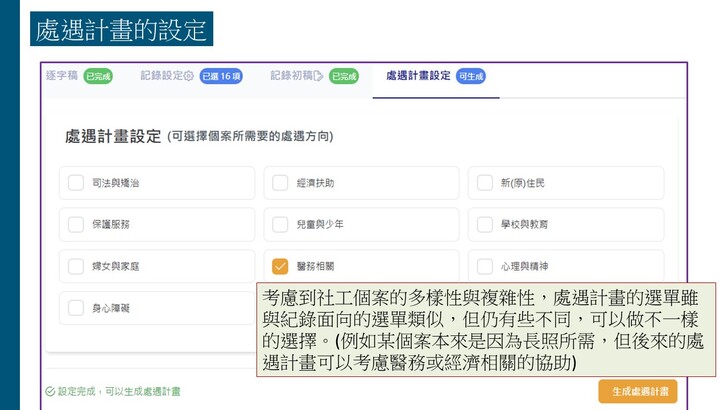Uncheck the 醫務相關 checkbox
The width and height of the screenshot is (728, 410).
(280, 266)
